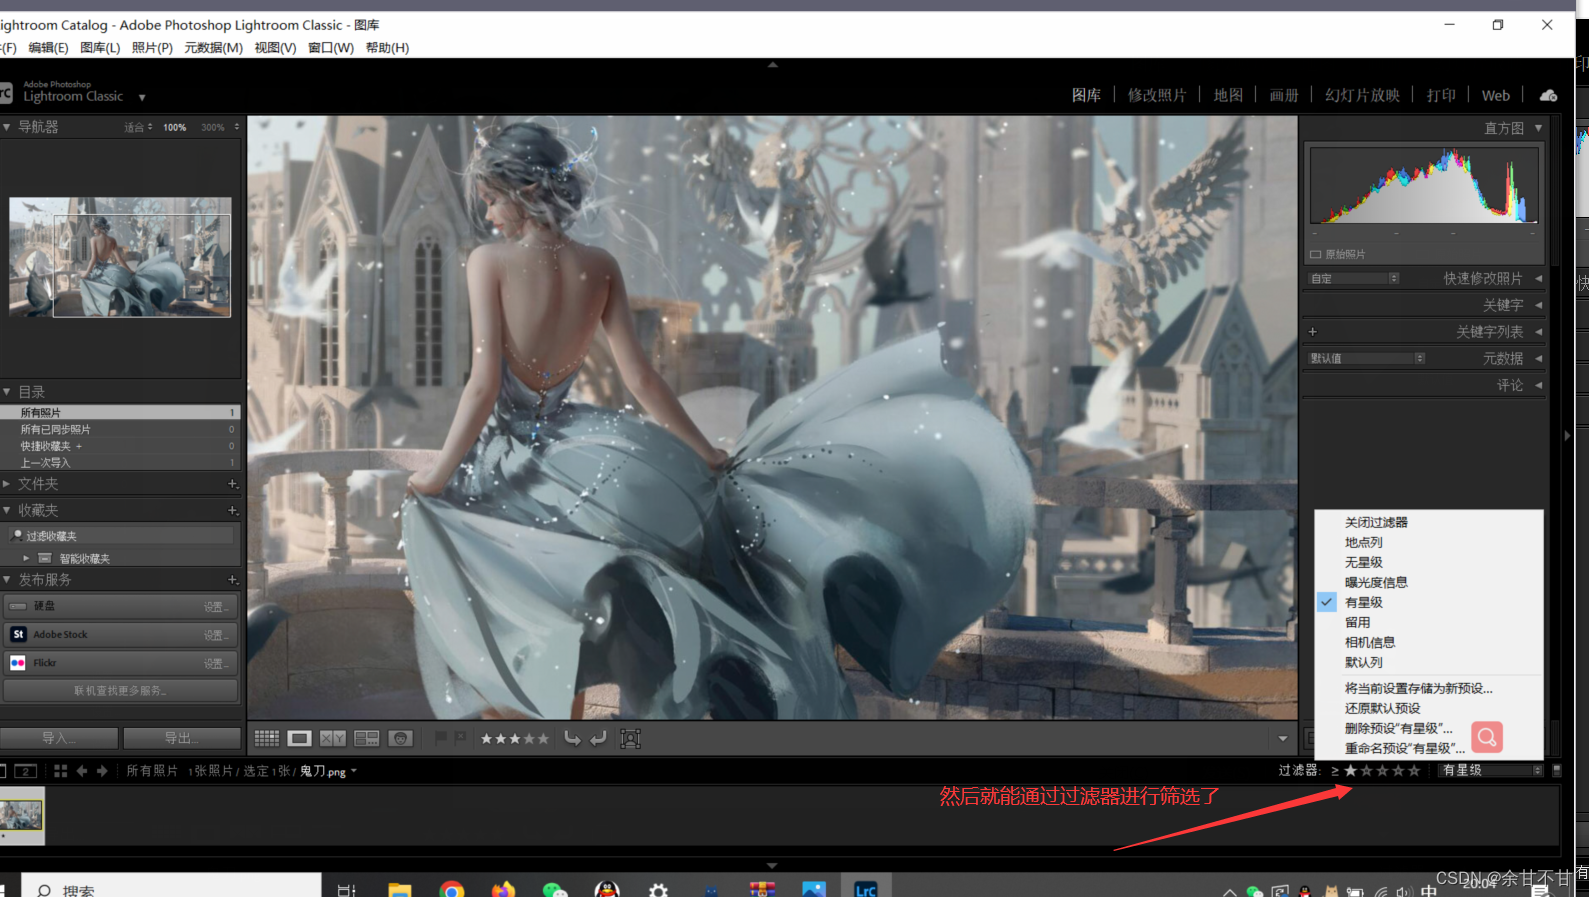
Task: Click the rating comparison ≥ symbol
Action: click(1334, 771)
